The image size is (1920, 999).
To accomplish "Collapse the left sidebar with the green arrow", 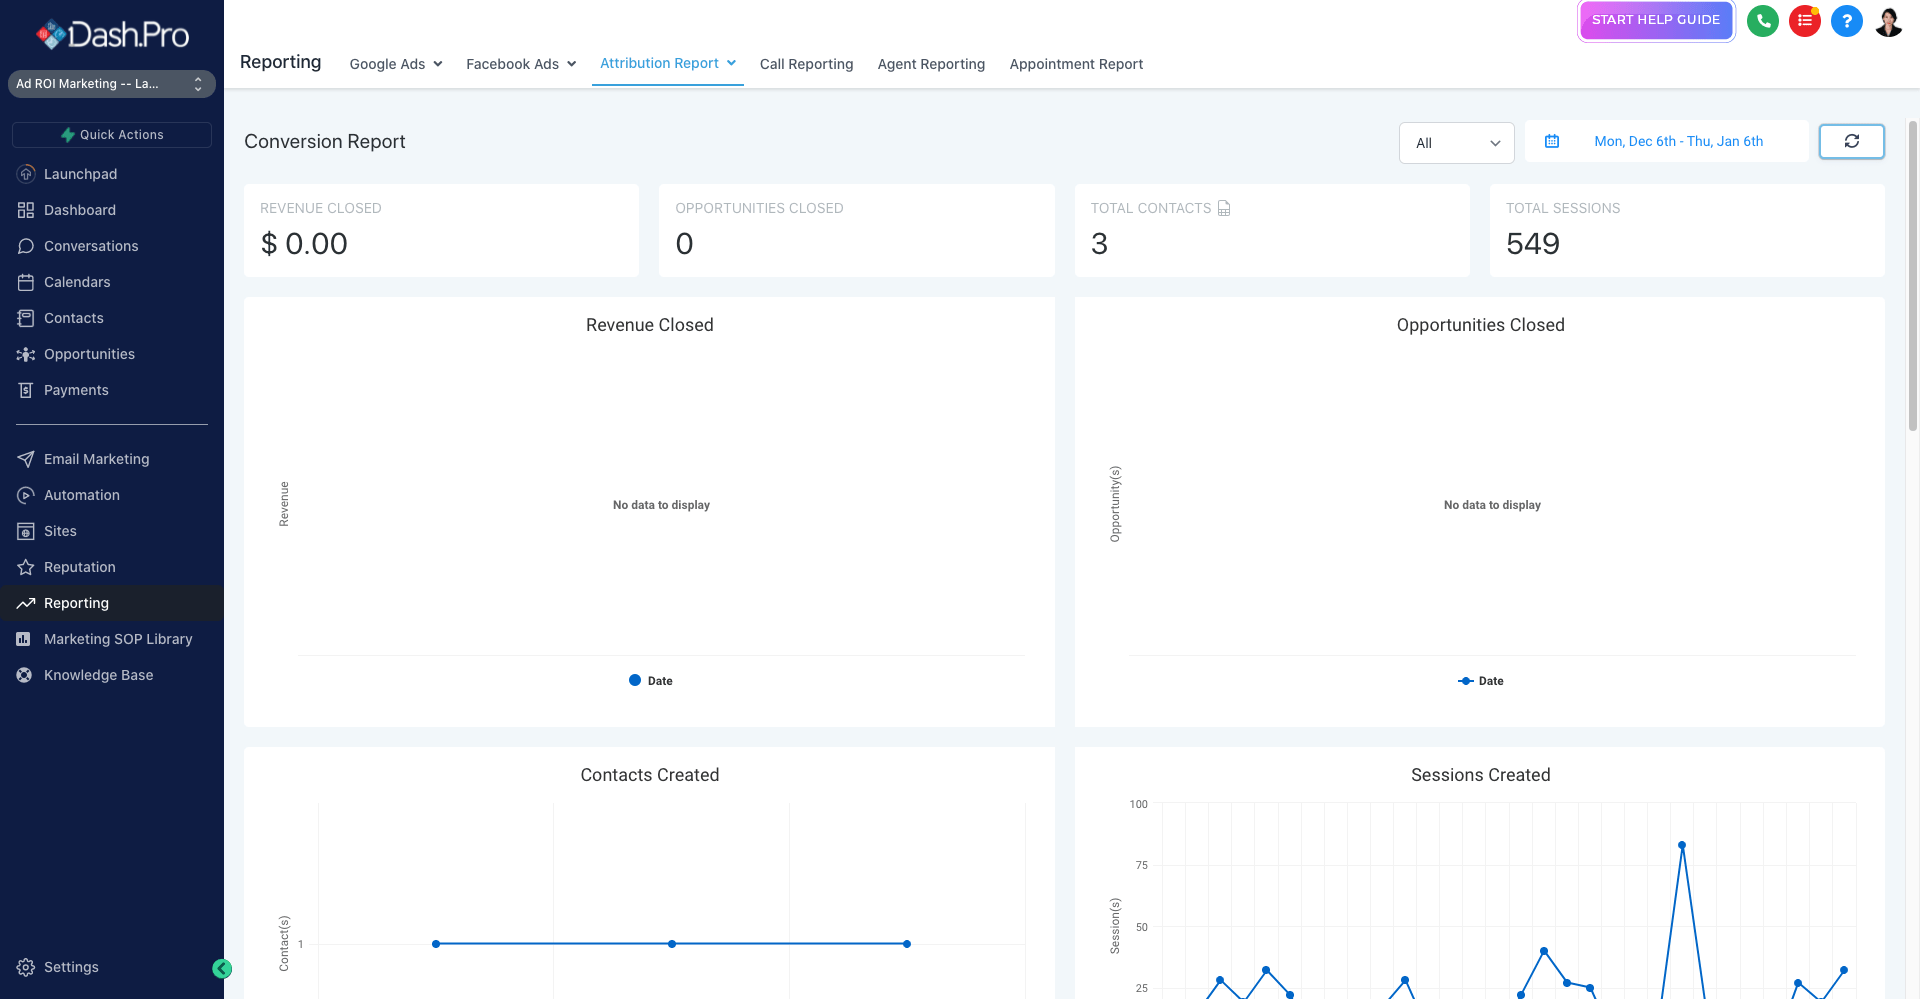I will (222, 969).
